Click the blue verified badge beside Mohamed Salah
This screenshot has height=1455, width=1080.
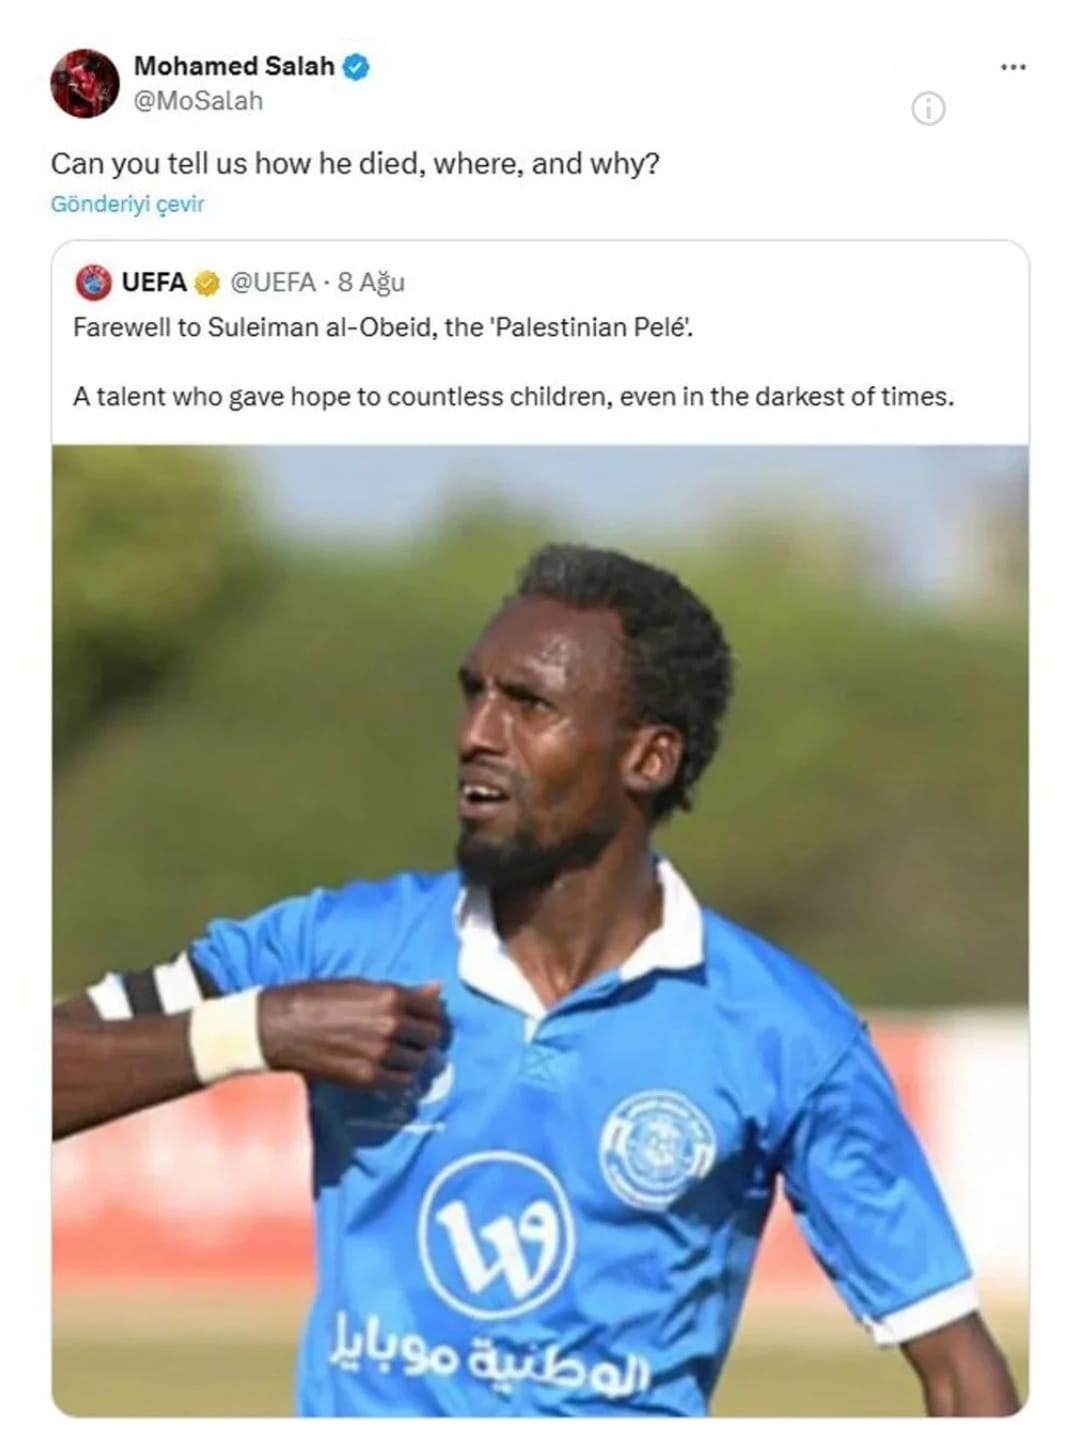(x=357, y=67)
